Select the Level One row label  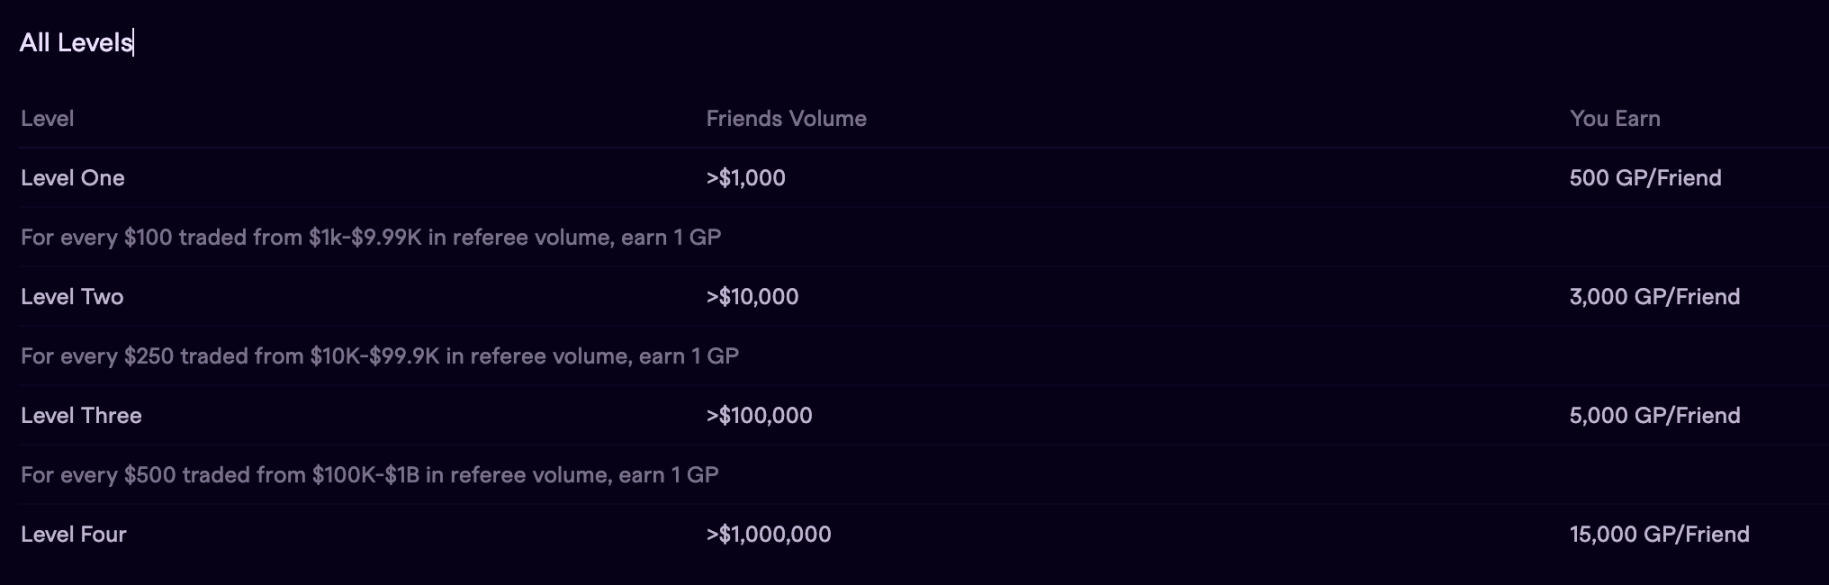click(73, 178)
